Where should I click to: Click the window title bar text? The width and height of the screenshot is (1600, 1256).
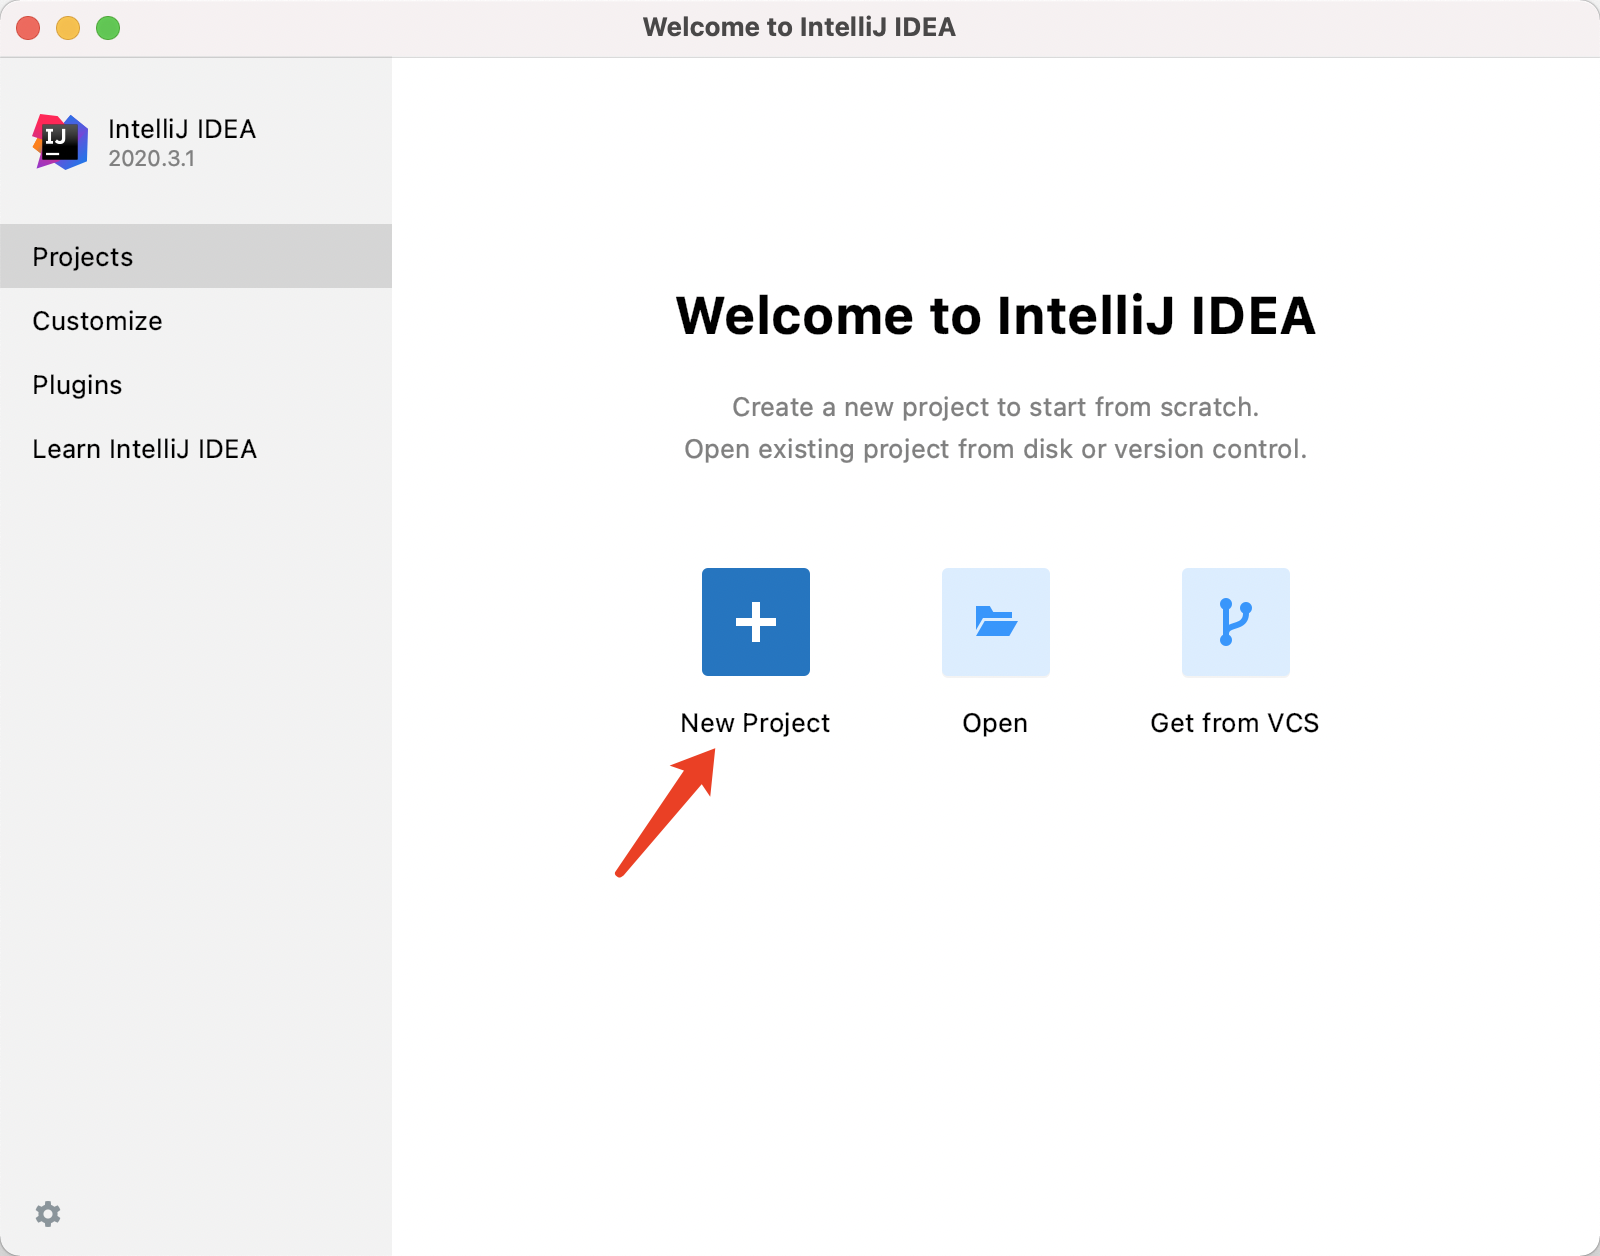(799, 27)
